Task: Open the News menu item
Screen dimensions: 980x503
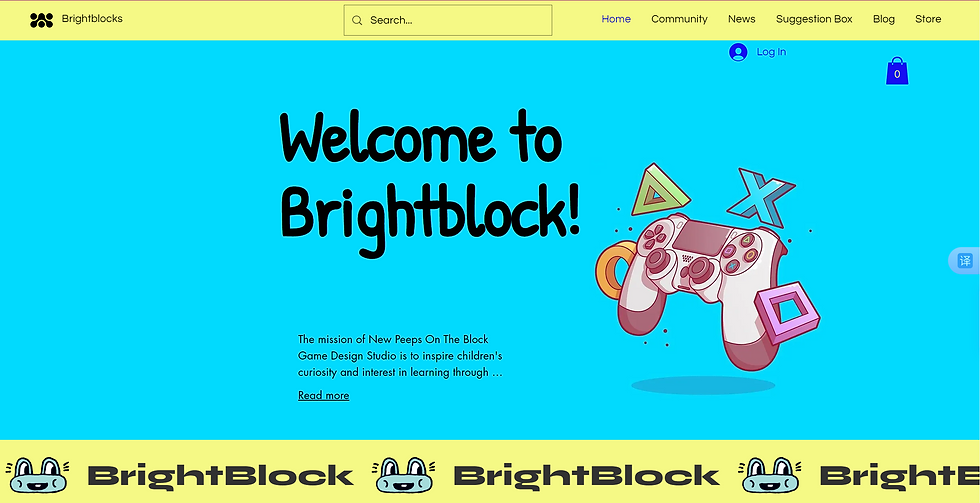Action: click(x=741, y=19)
